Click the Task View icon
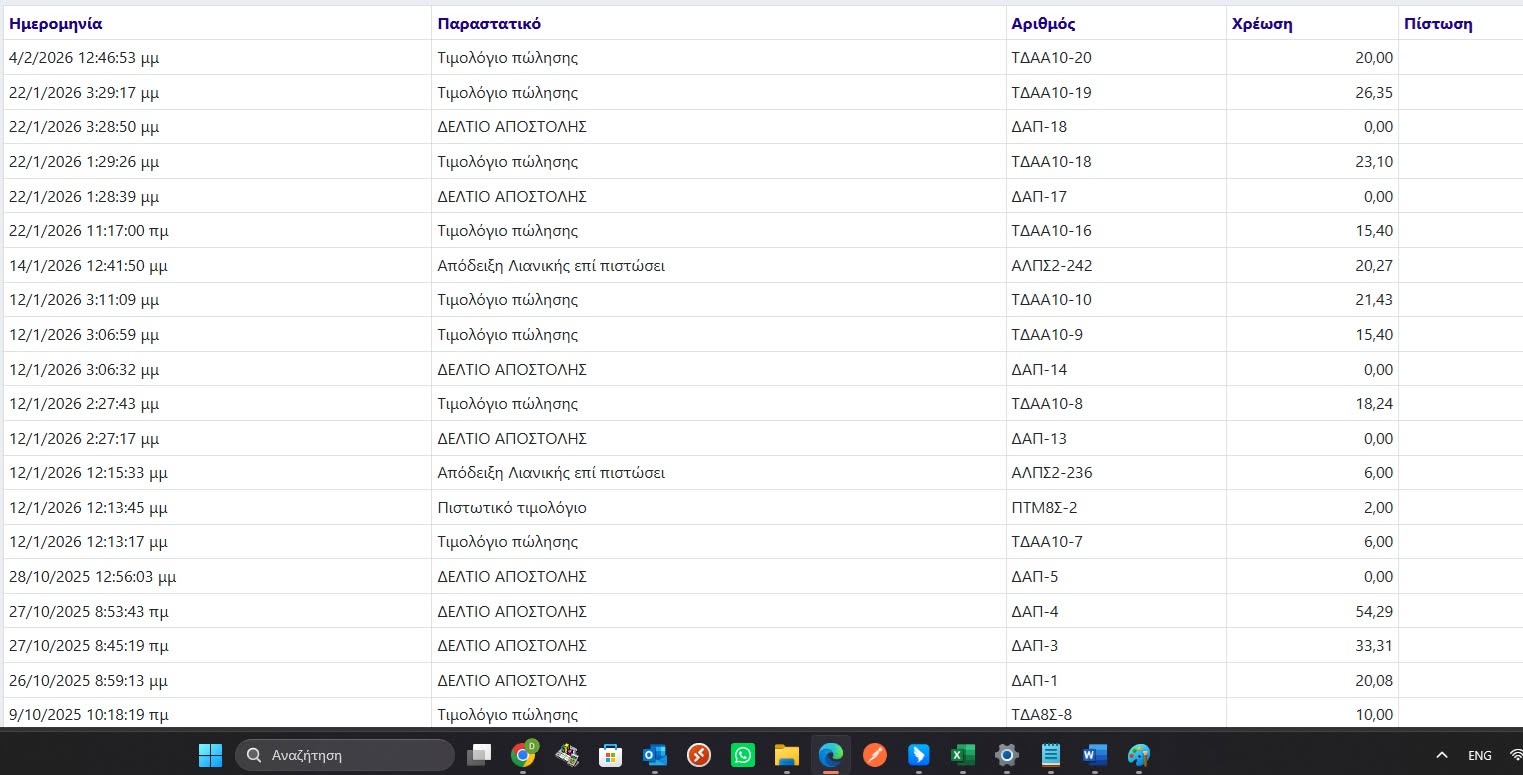The image size is (1523, 775). pos(480,755)
